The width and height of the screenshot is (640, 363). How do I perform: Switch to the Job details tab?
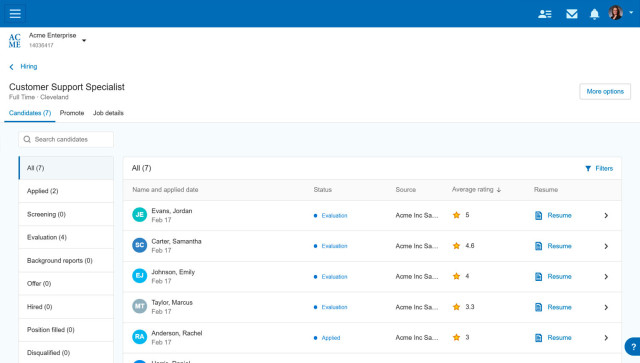[x=108, y=113]
